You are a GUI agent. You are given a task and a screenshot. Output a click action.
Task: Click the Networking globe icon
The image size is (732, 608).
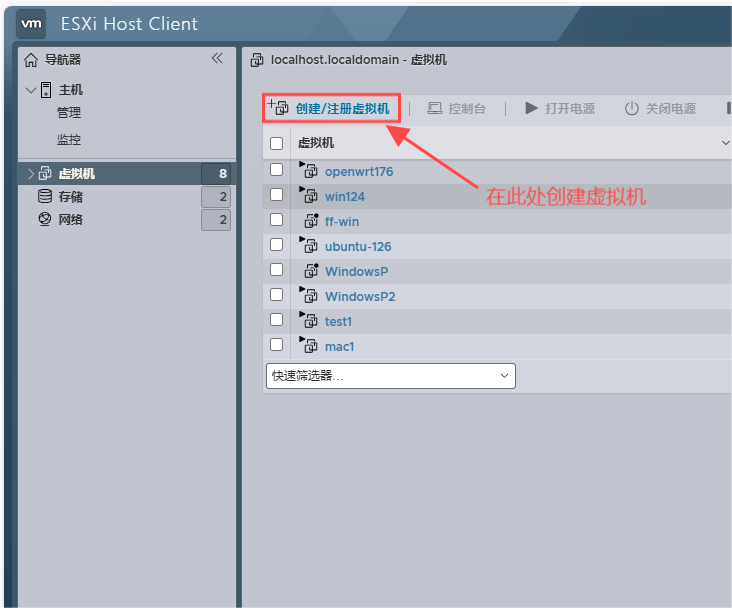coord(45,219)
